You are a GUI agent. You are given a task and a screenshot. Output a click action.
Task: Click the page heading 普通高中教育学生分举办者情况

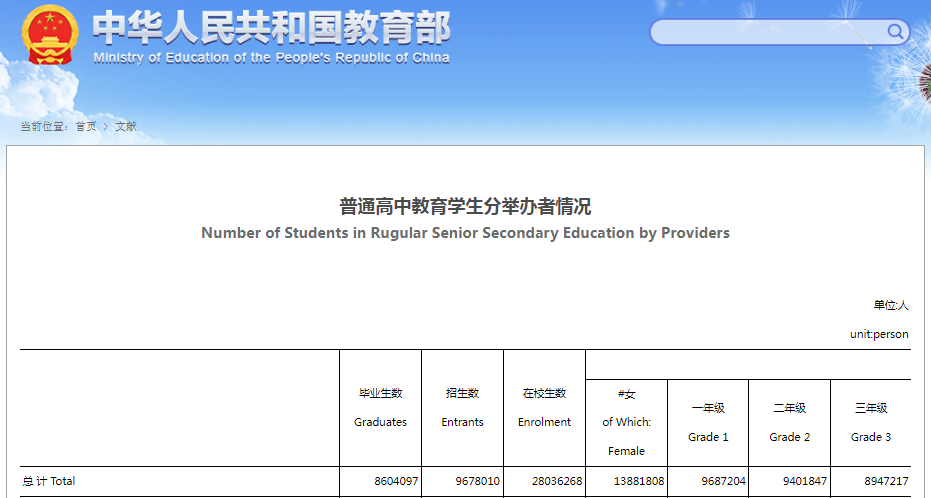pyautogui.click(x=465, y=207)
